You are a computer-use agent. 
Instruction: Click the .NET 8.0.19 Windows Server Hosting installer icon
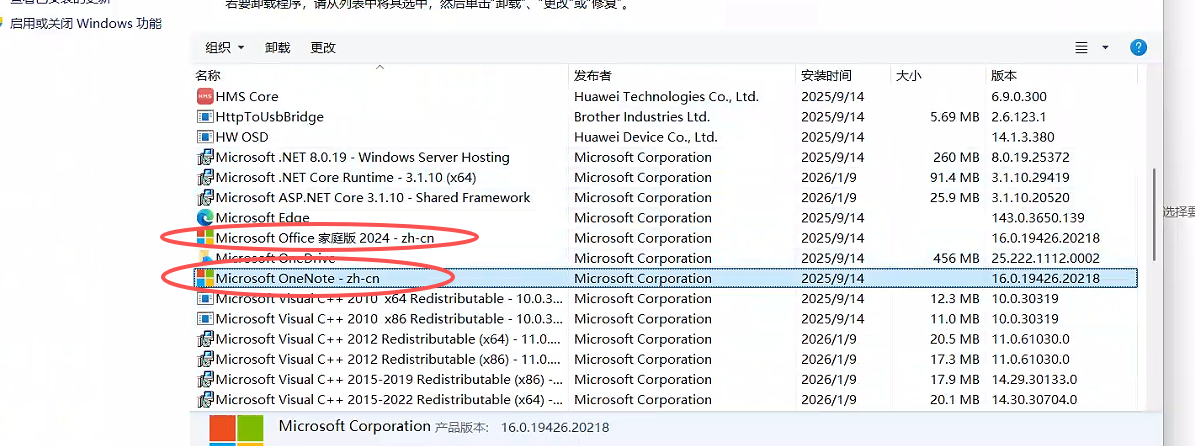[205, 157]
